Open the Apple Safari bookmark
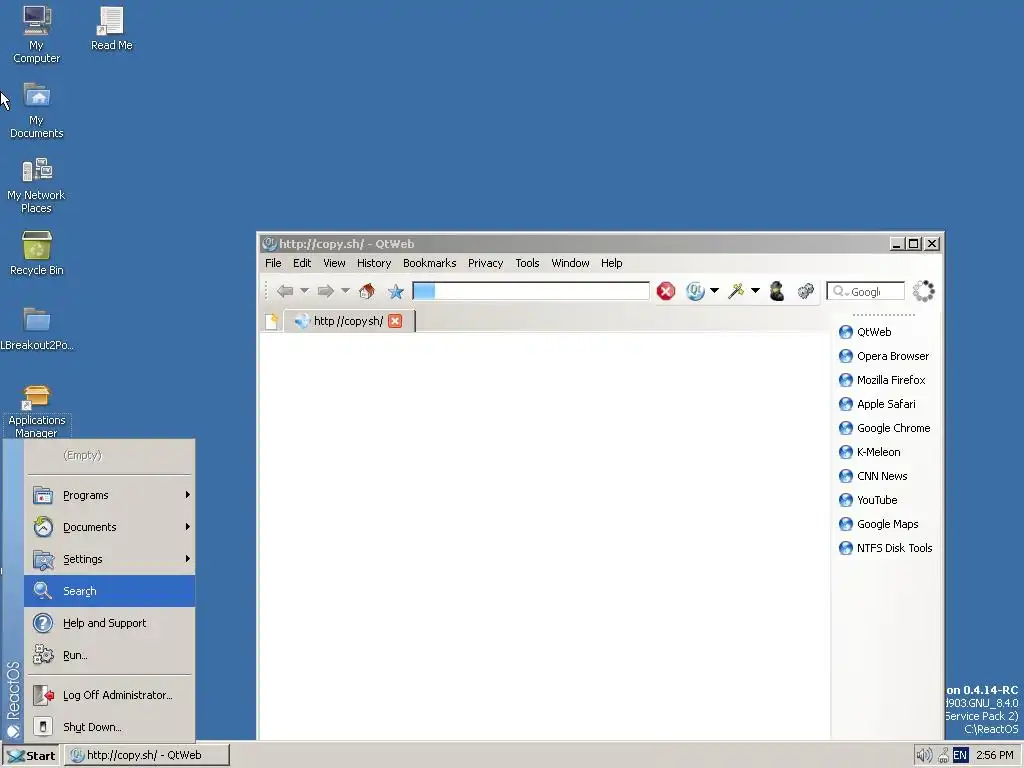This screenshot has width=1024, height=768. 877,404
